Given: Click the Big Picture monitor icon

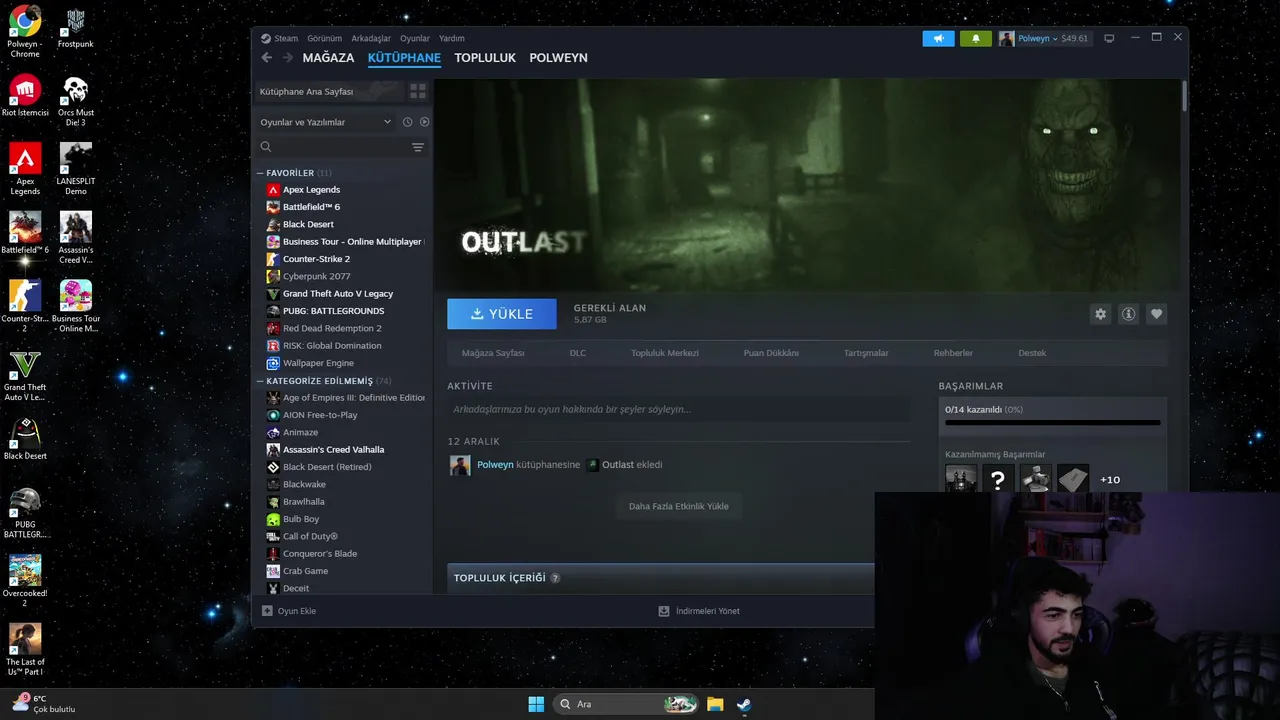Looking at the screenshot, I should 1109,38.
